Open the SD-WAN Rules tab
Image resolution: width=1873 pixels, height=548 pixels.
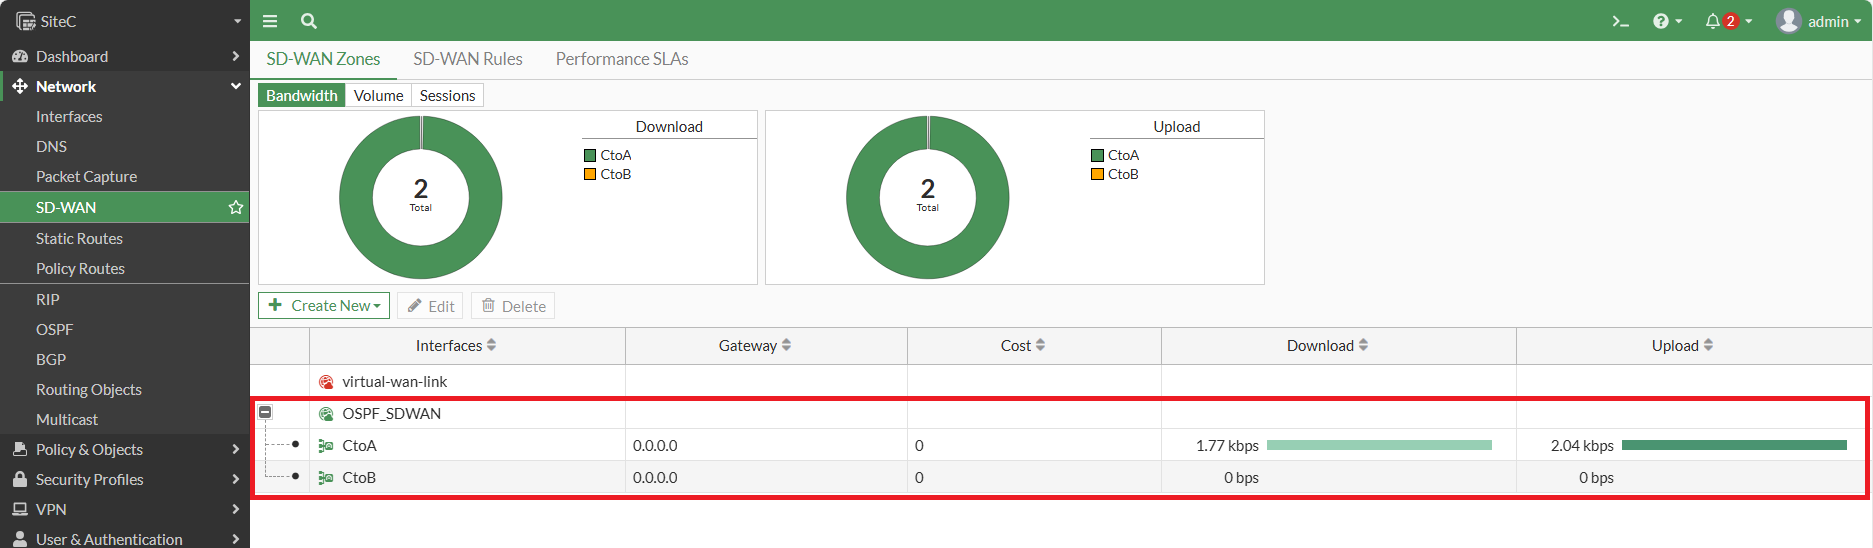(468, 59)
